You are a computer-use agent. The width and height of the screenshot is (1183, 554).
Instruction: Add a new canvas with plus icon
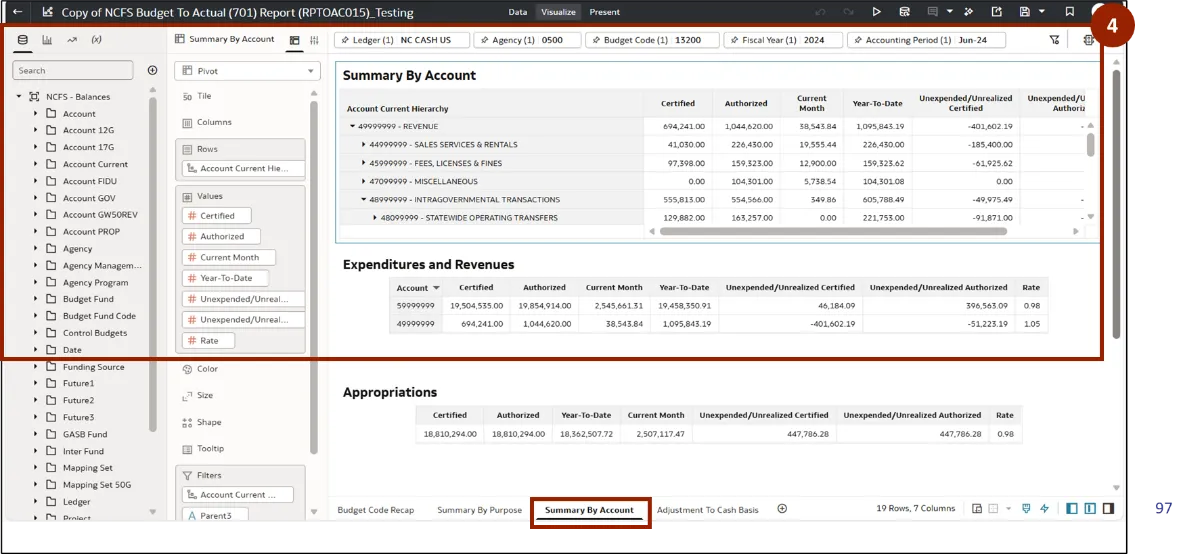pos(782,509)
